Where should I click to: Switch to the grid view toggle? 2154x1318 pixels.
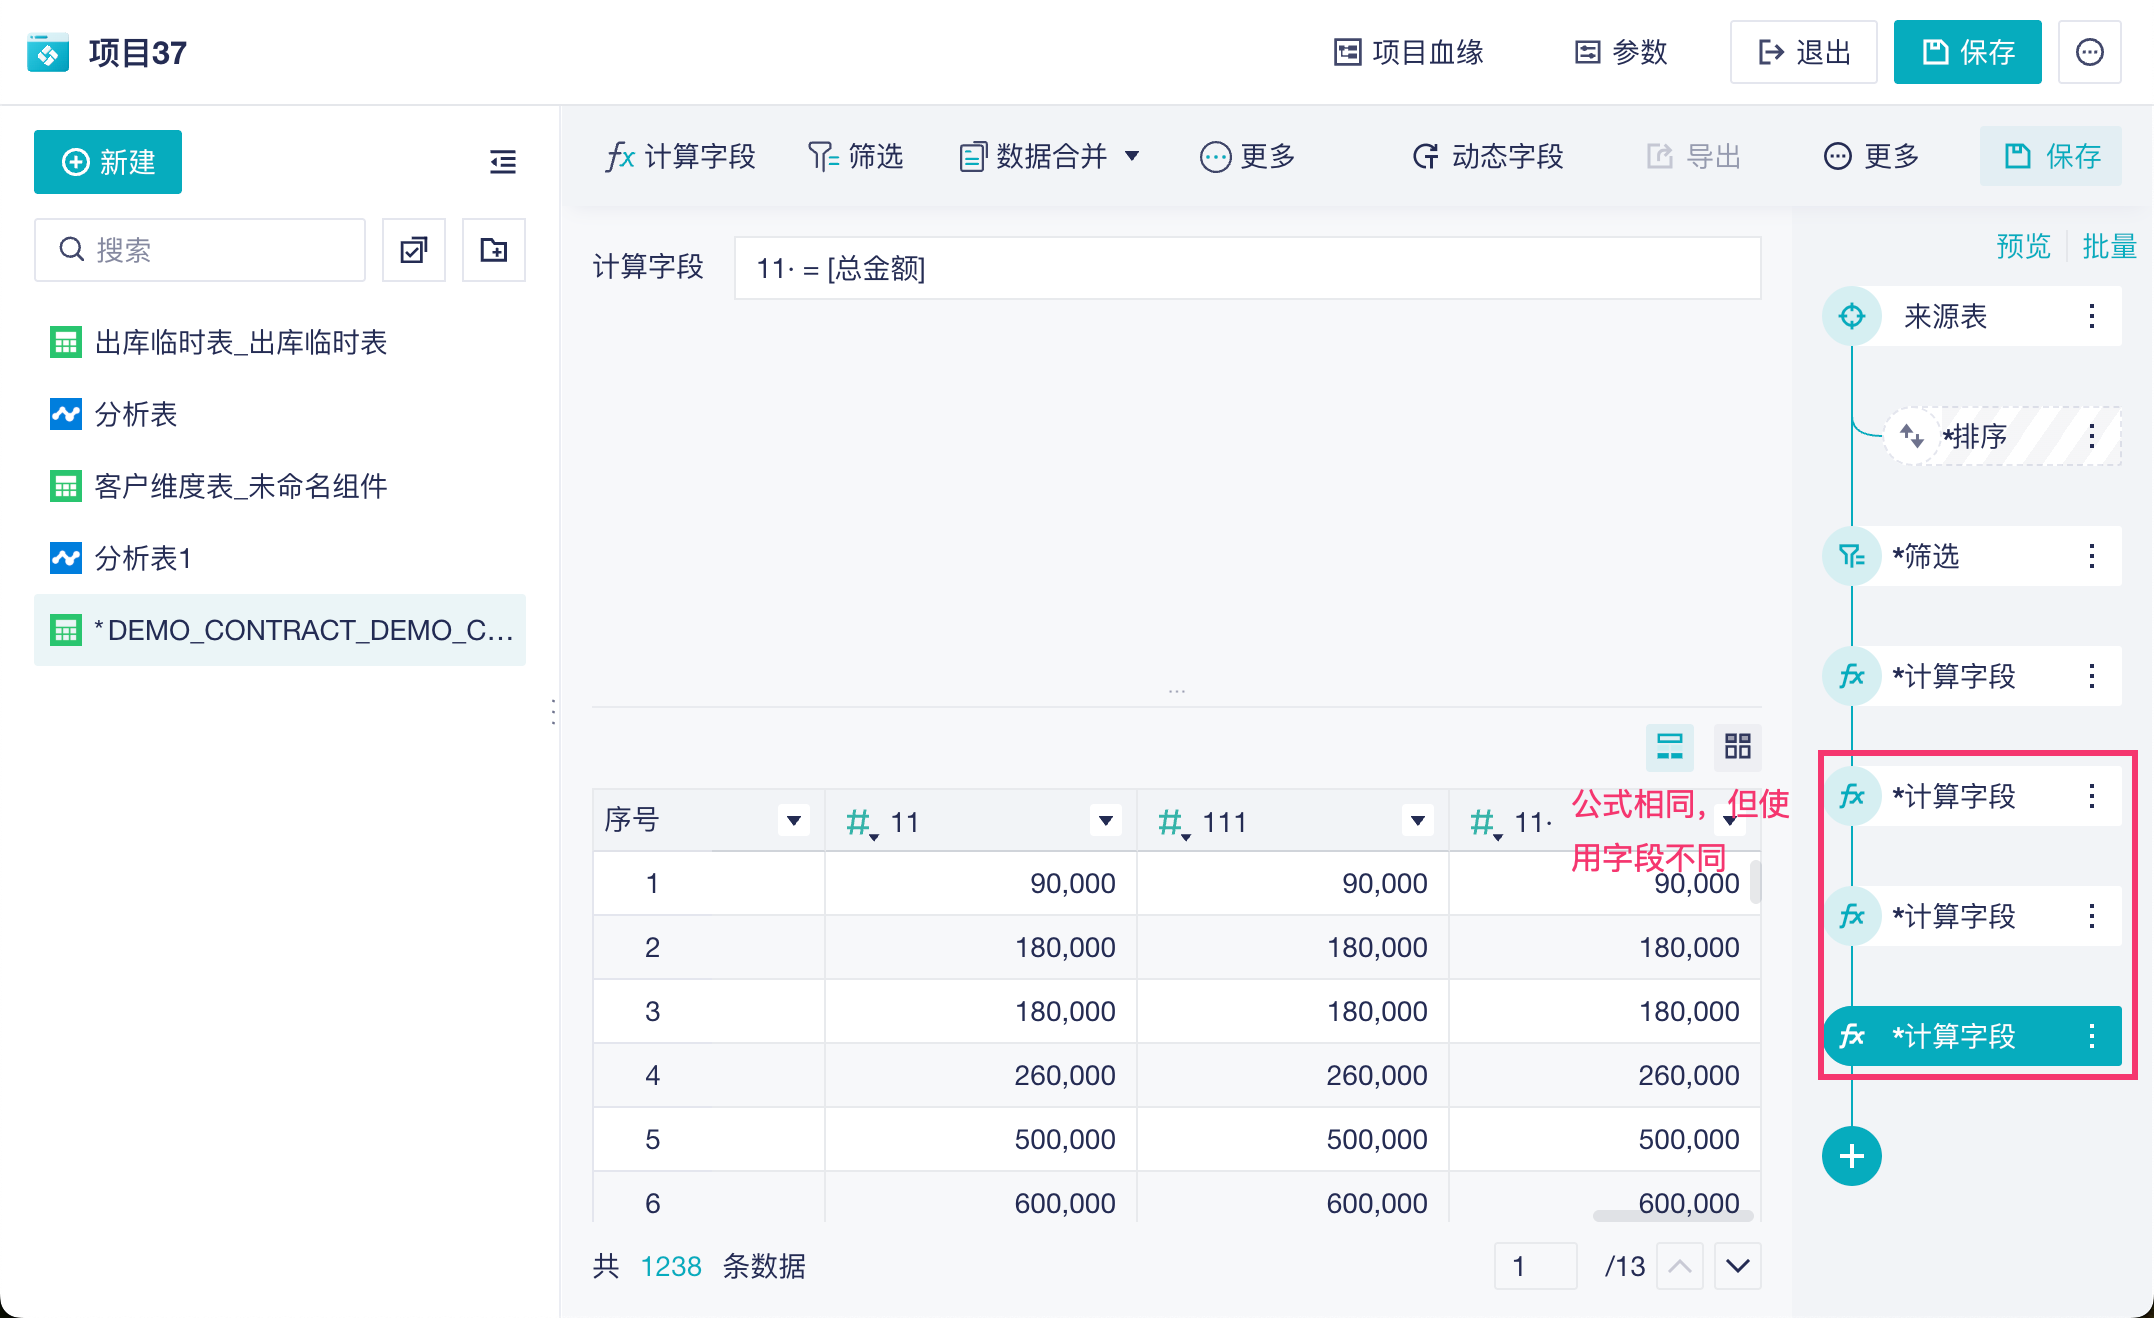[1737, 746]
